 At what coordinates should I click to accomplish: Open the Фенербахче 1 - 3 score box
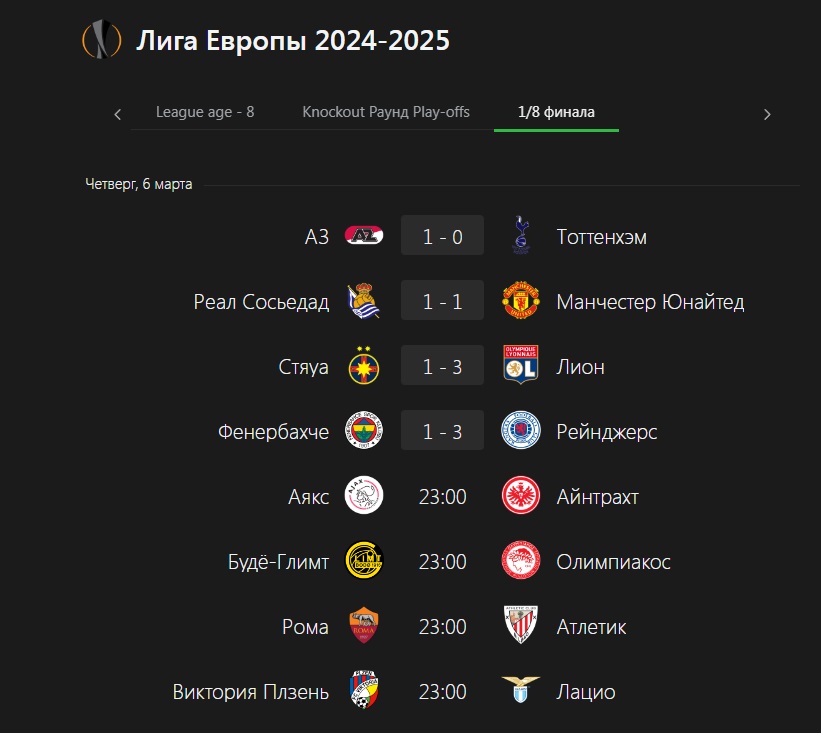pyautogui.click(x=442, y=430)
